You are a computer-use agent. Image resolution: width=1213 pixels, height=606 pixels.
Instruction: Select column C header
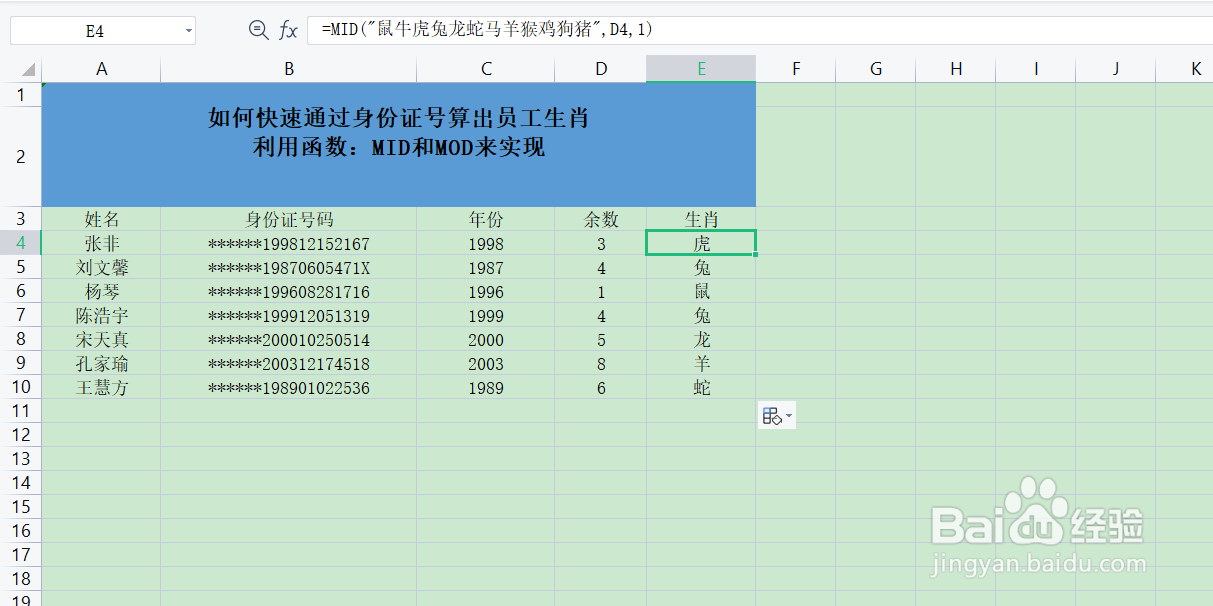pos(486,69)
